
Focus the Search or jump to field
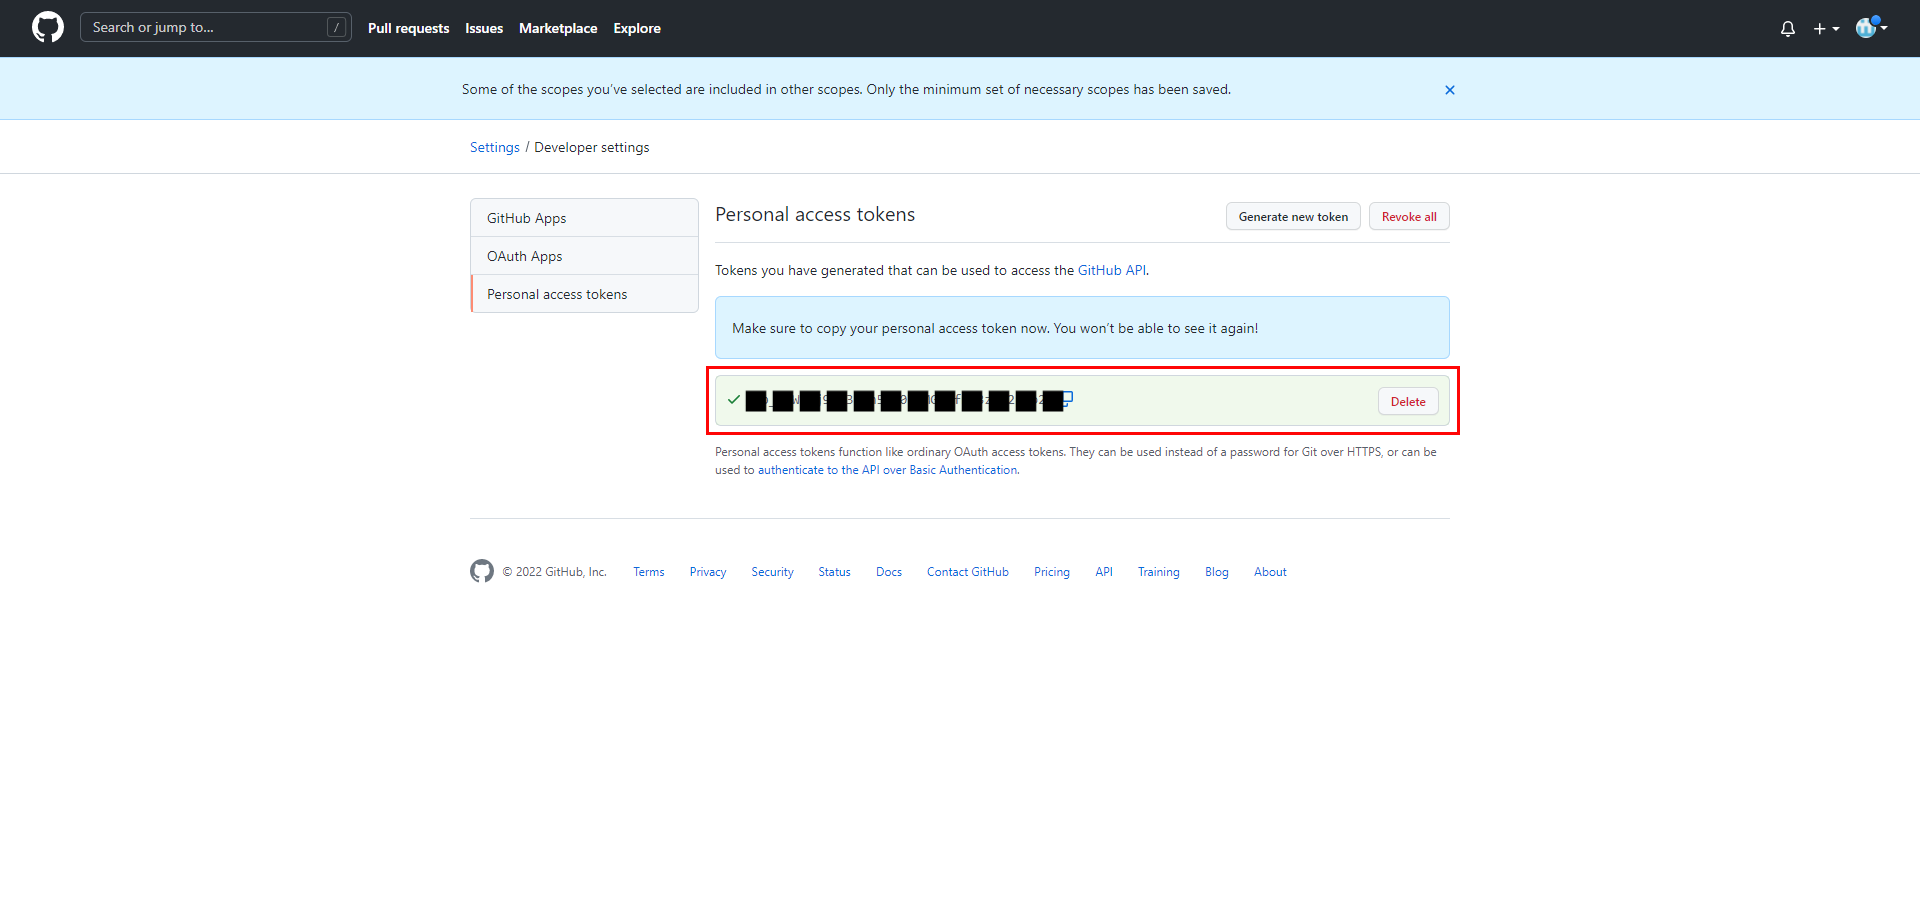pyautogui.click(x=216, y=27)
